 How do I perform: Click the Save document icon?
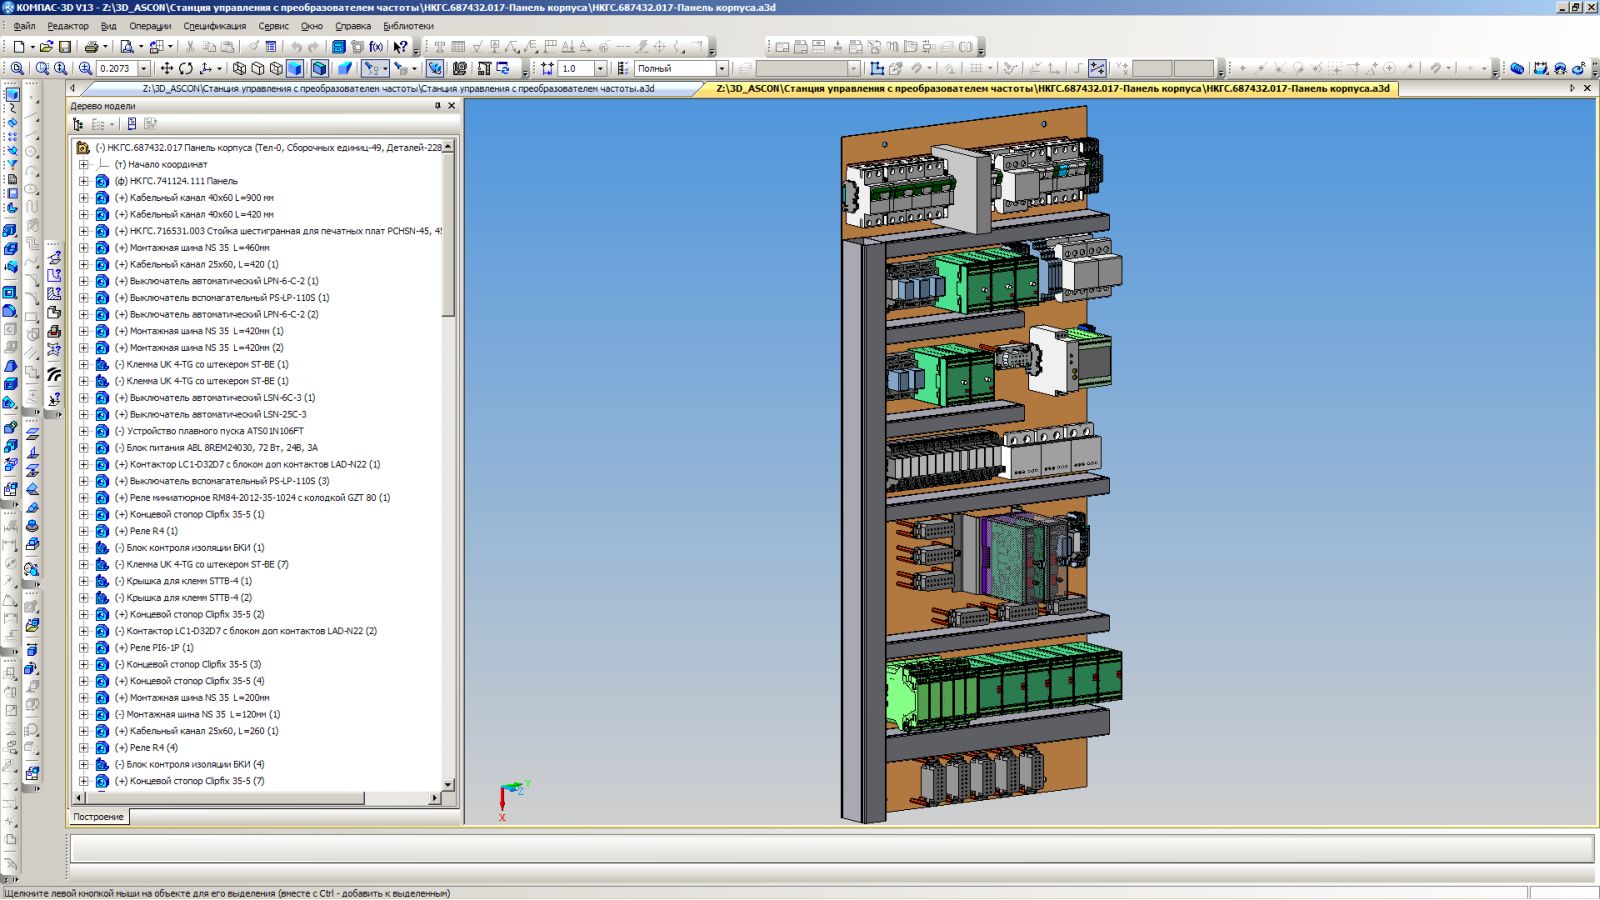[65, 47]
